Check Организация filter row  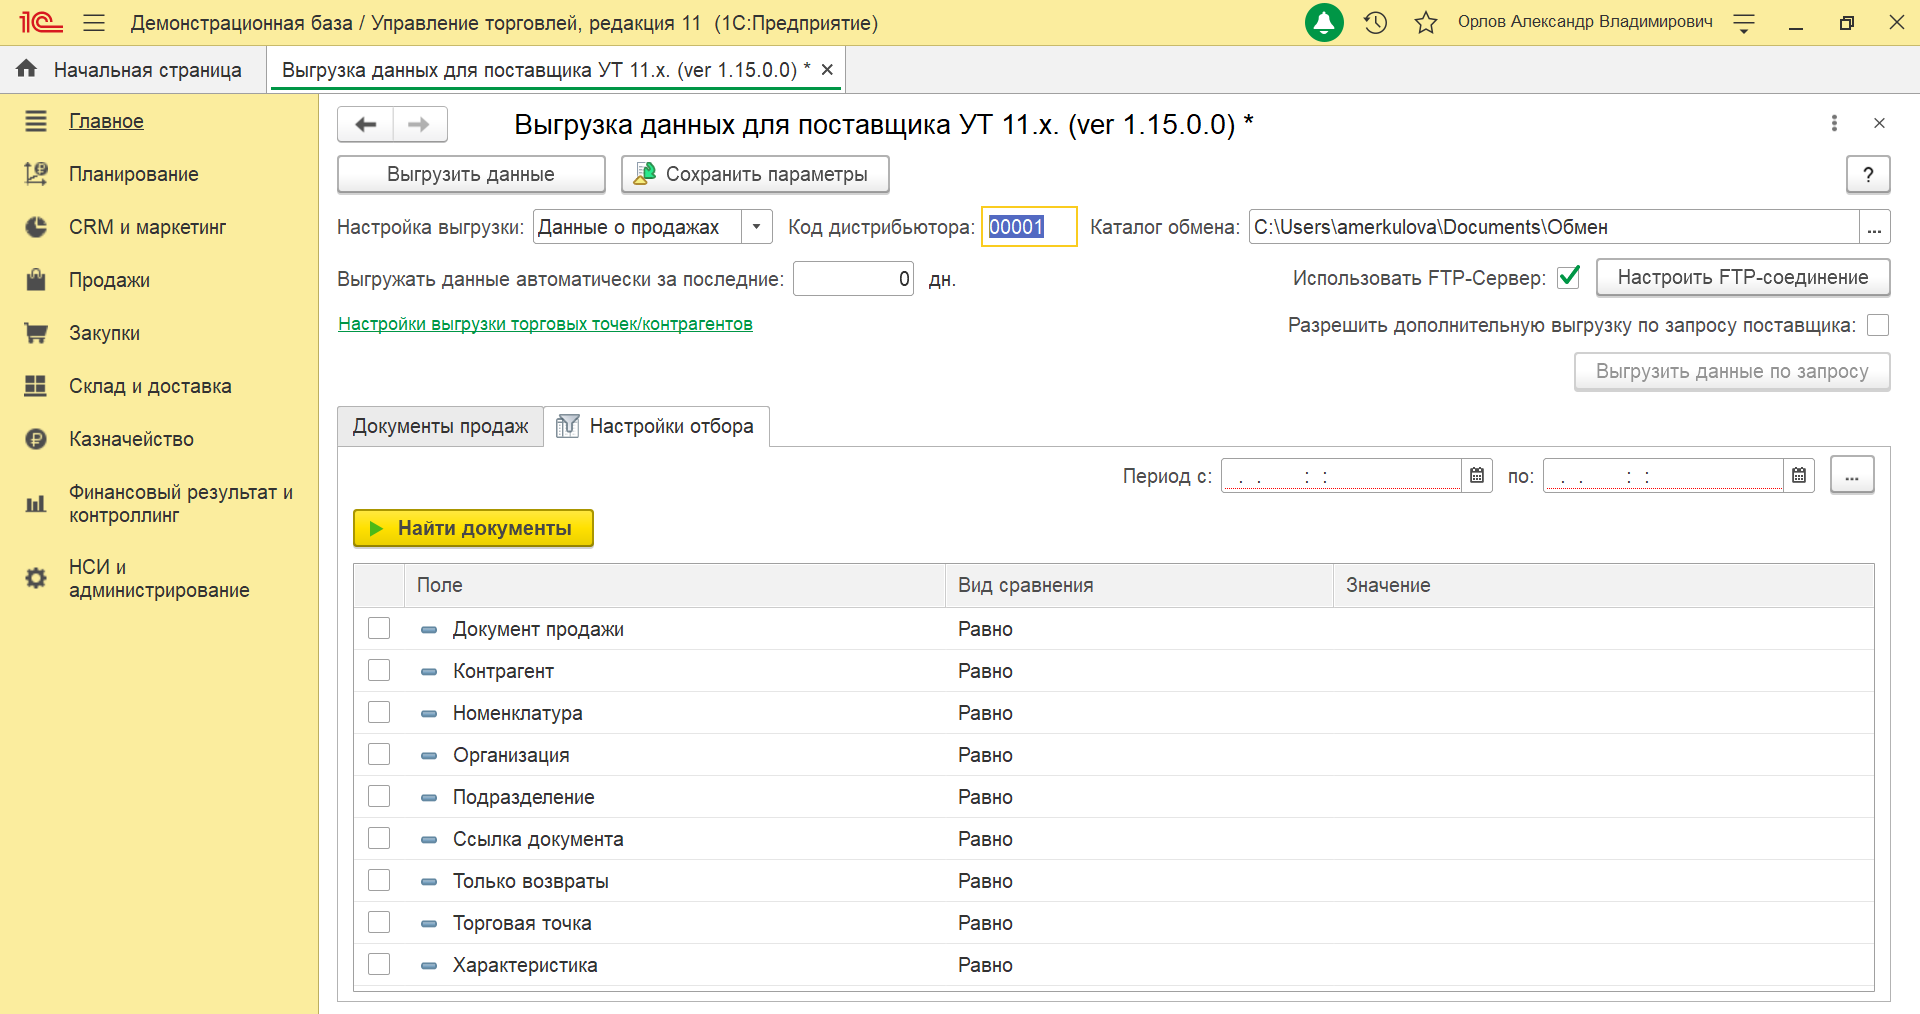379,754
